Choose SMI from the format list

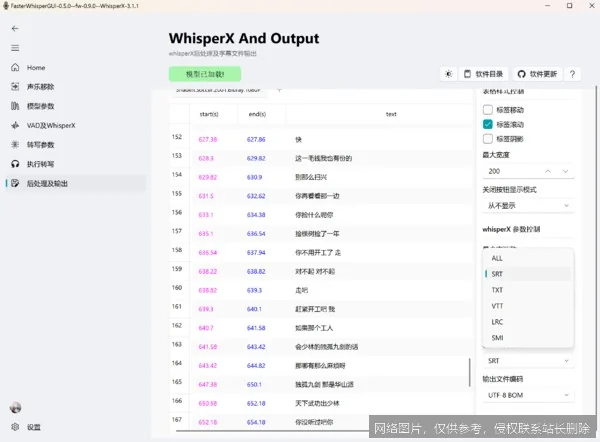click(x=528, y=338)
